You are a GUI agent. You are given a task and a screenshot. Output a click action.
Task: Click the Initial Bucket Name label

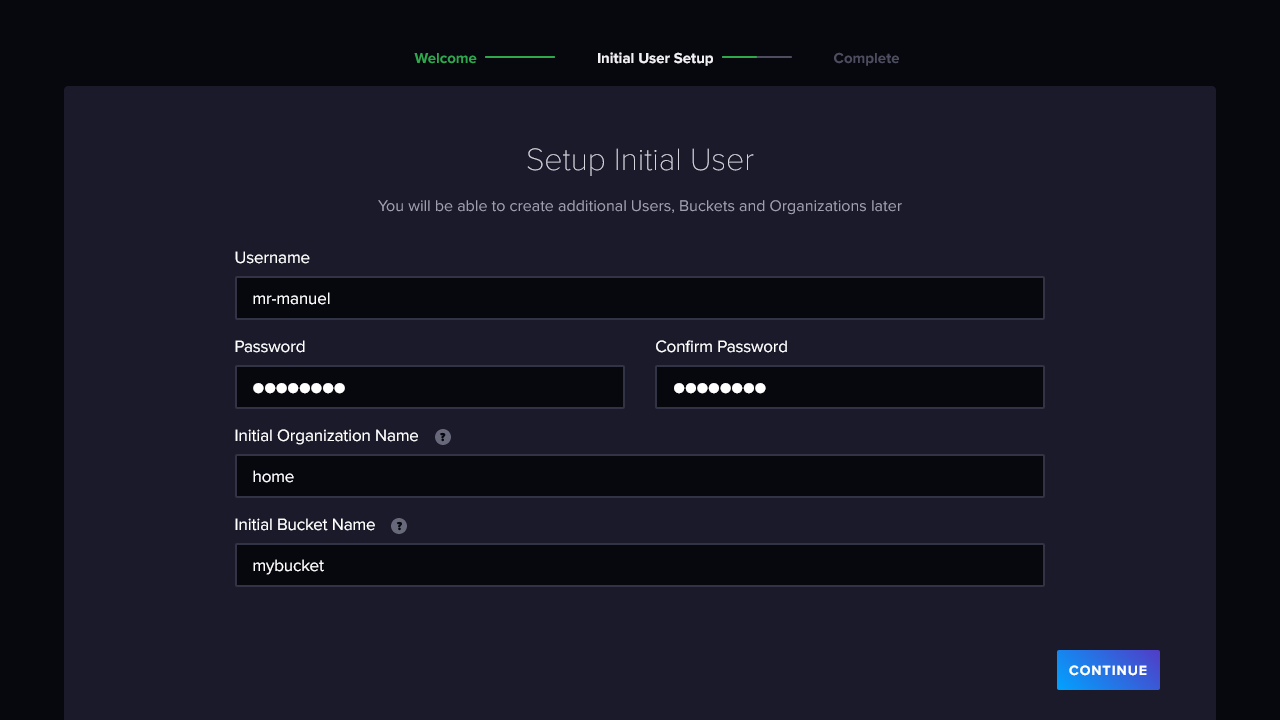[x=305, y=525]
